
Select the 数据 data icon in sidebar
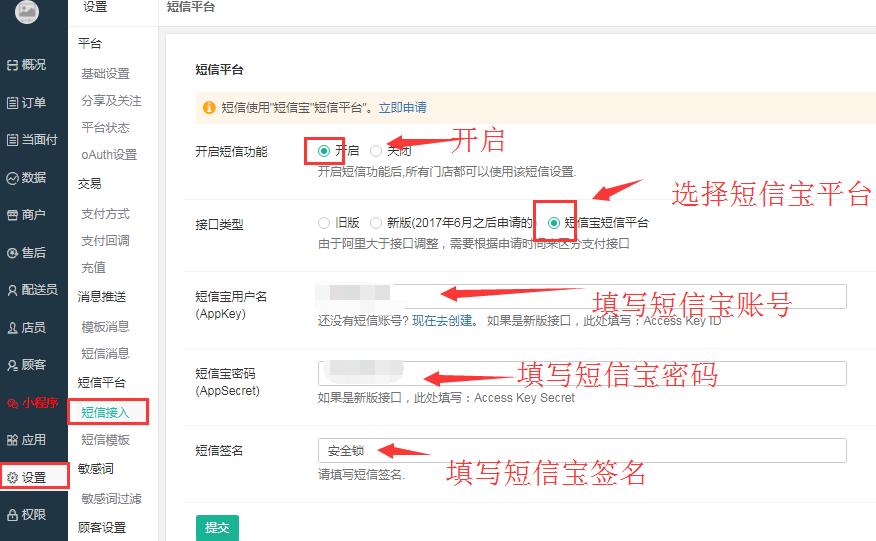pos(13,178)
